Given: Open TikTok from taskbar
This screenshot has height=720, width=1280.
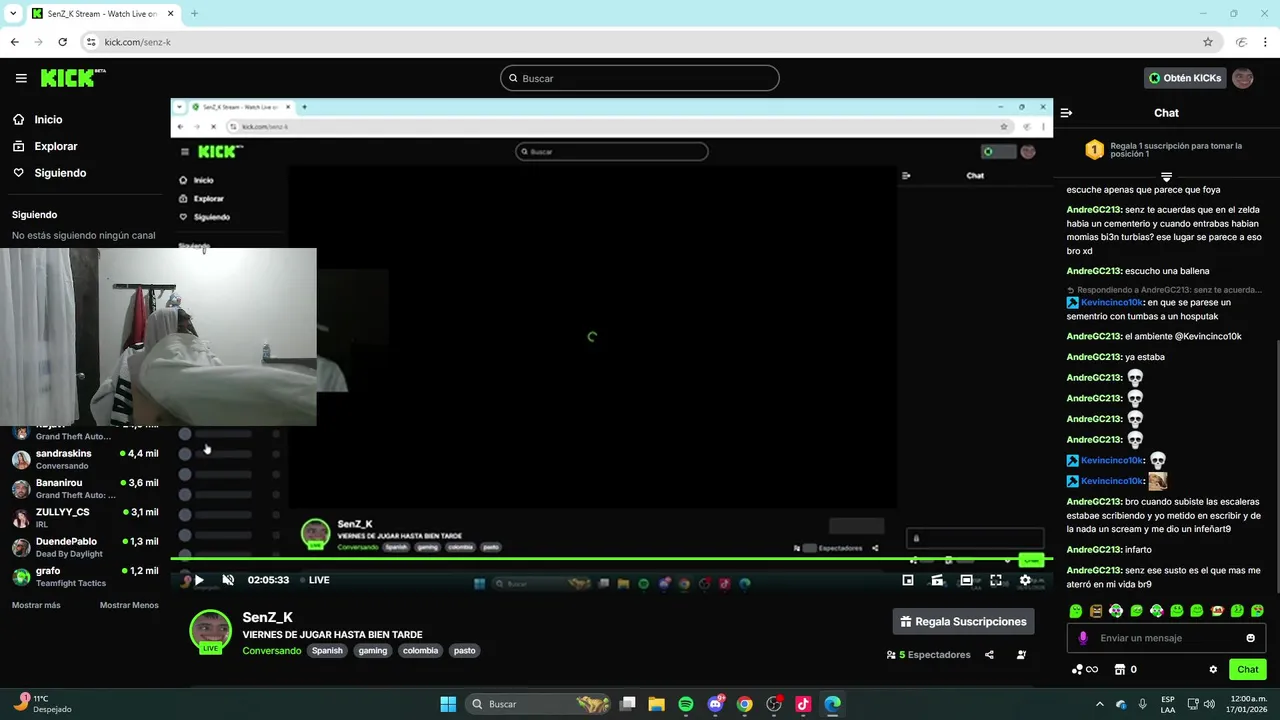Looking at the screenshot, I should [x=803, y=704].
